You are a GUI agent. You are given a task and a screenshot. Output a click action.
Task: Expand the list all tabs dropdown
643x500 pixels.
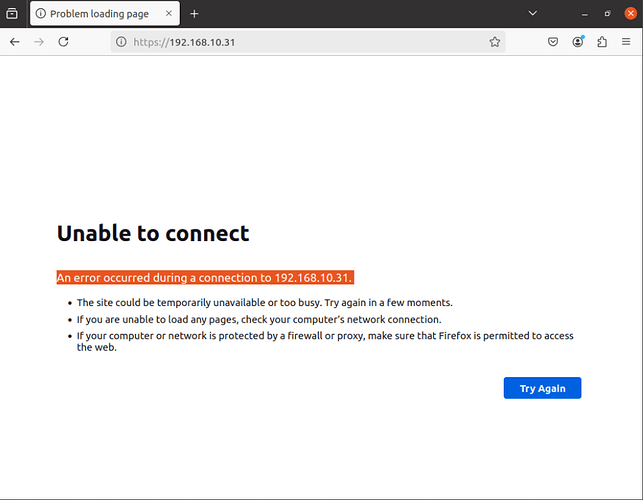click(x=533, y=14)
